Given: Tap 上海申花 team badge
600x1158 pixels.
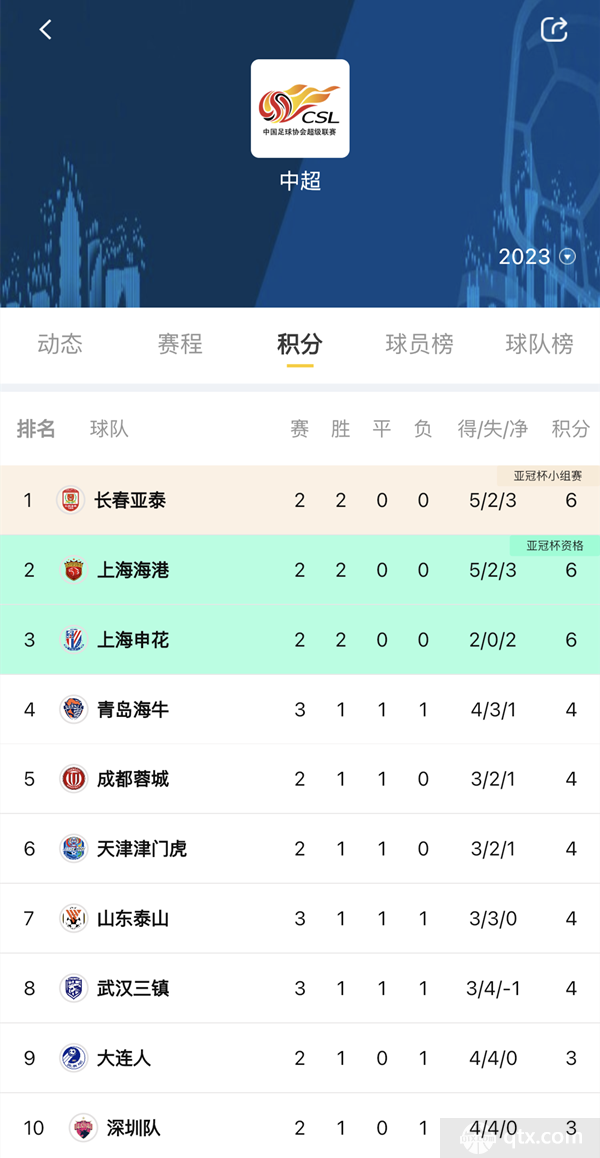Looking at the screenshot, I should tap(73, 640).
